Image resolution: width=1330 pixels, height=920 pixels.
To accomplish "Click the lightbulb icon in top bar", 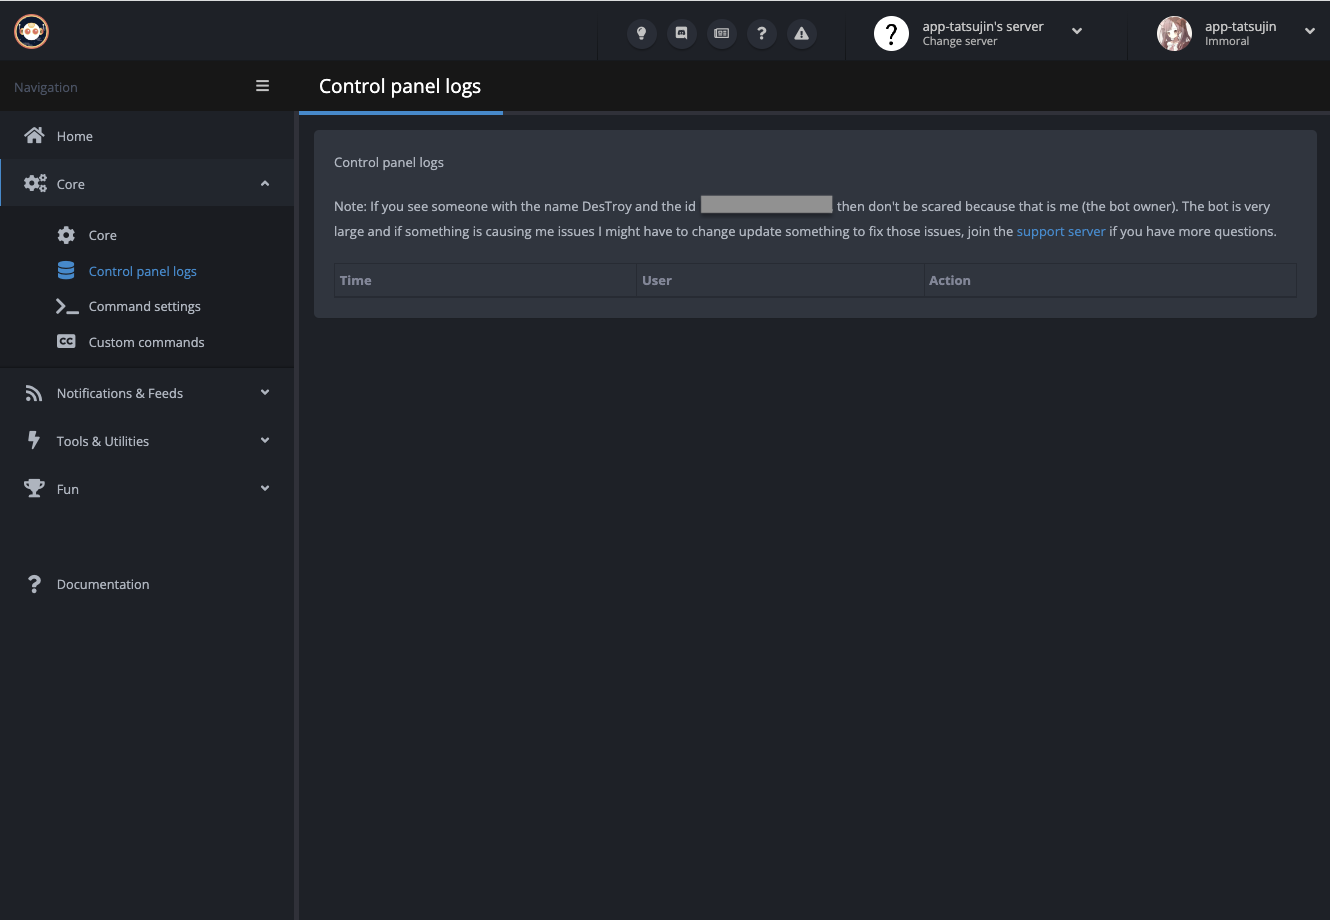I will [x=641, y=33].
